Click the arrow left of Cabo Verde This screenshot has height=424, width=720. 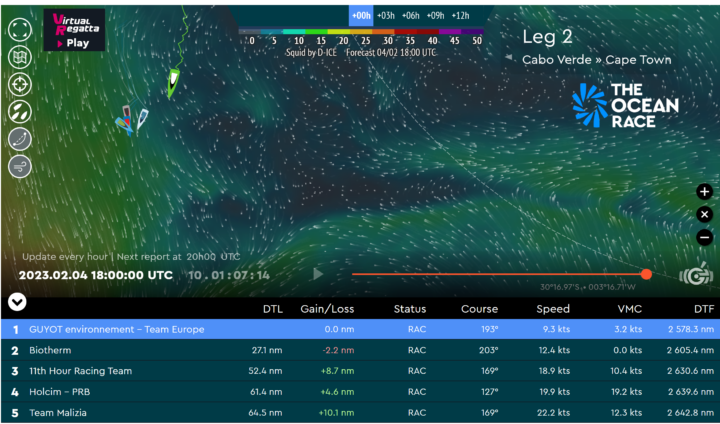(508, 58)
